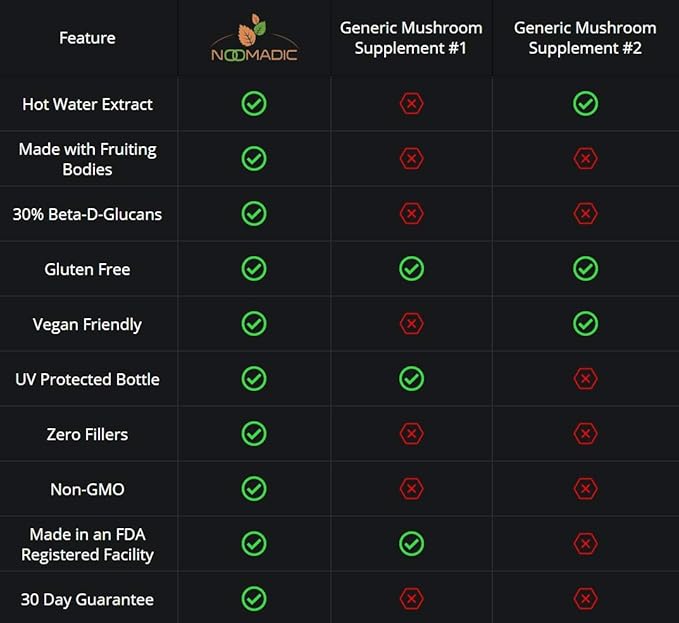
Task: Click Supplement #2 red X for 30 Day Guarantee
Action: pos(585,599)
